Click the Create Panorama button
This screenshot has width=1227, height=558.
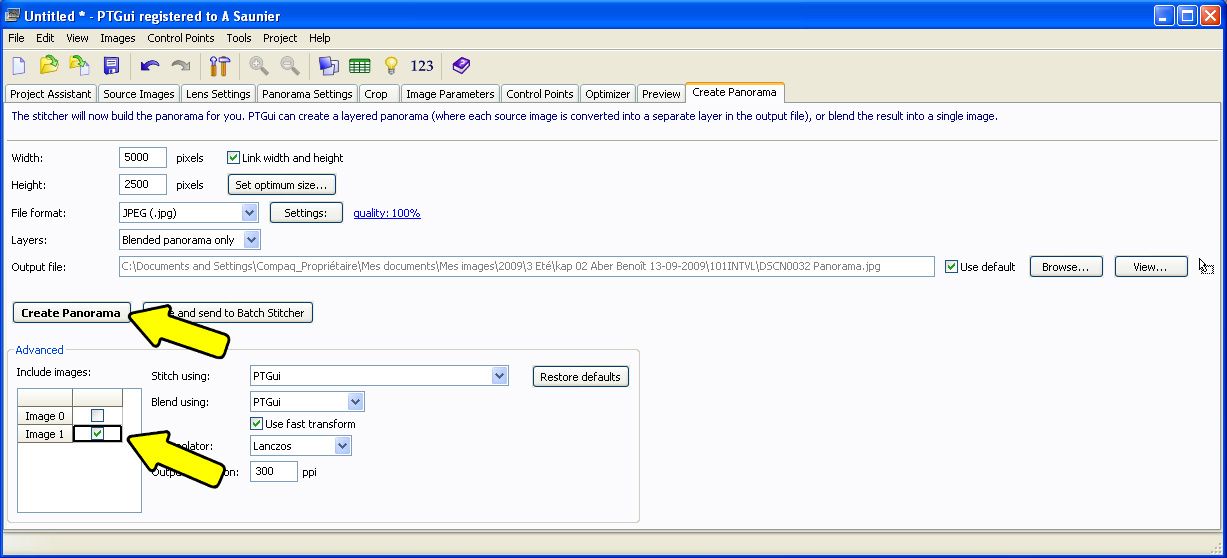tap(70, 313)
